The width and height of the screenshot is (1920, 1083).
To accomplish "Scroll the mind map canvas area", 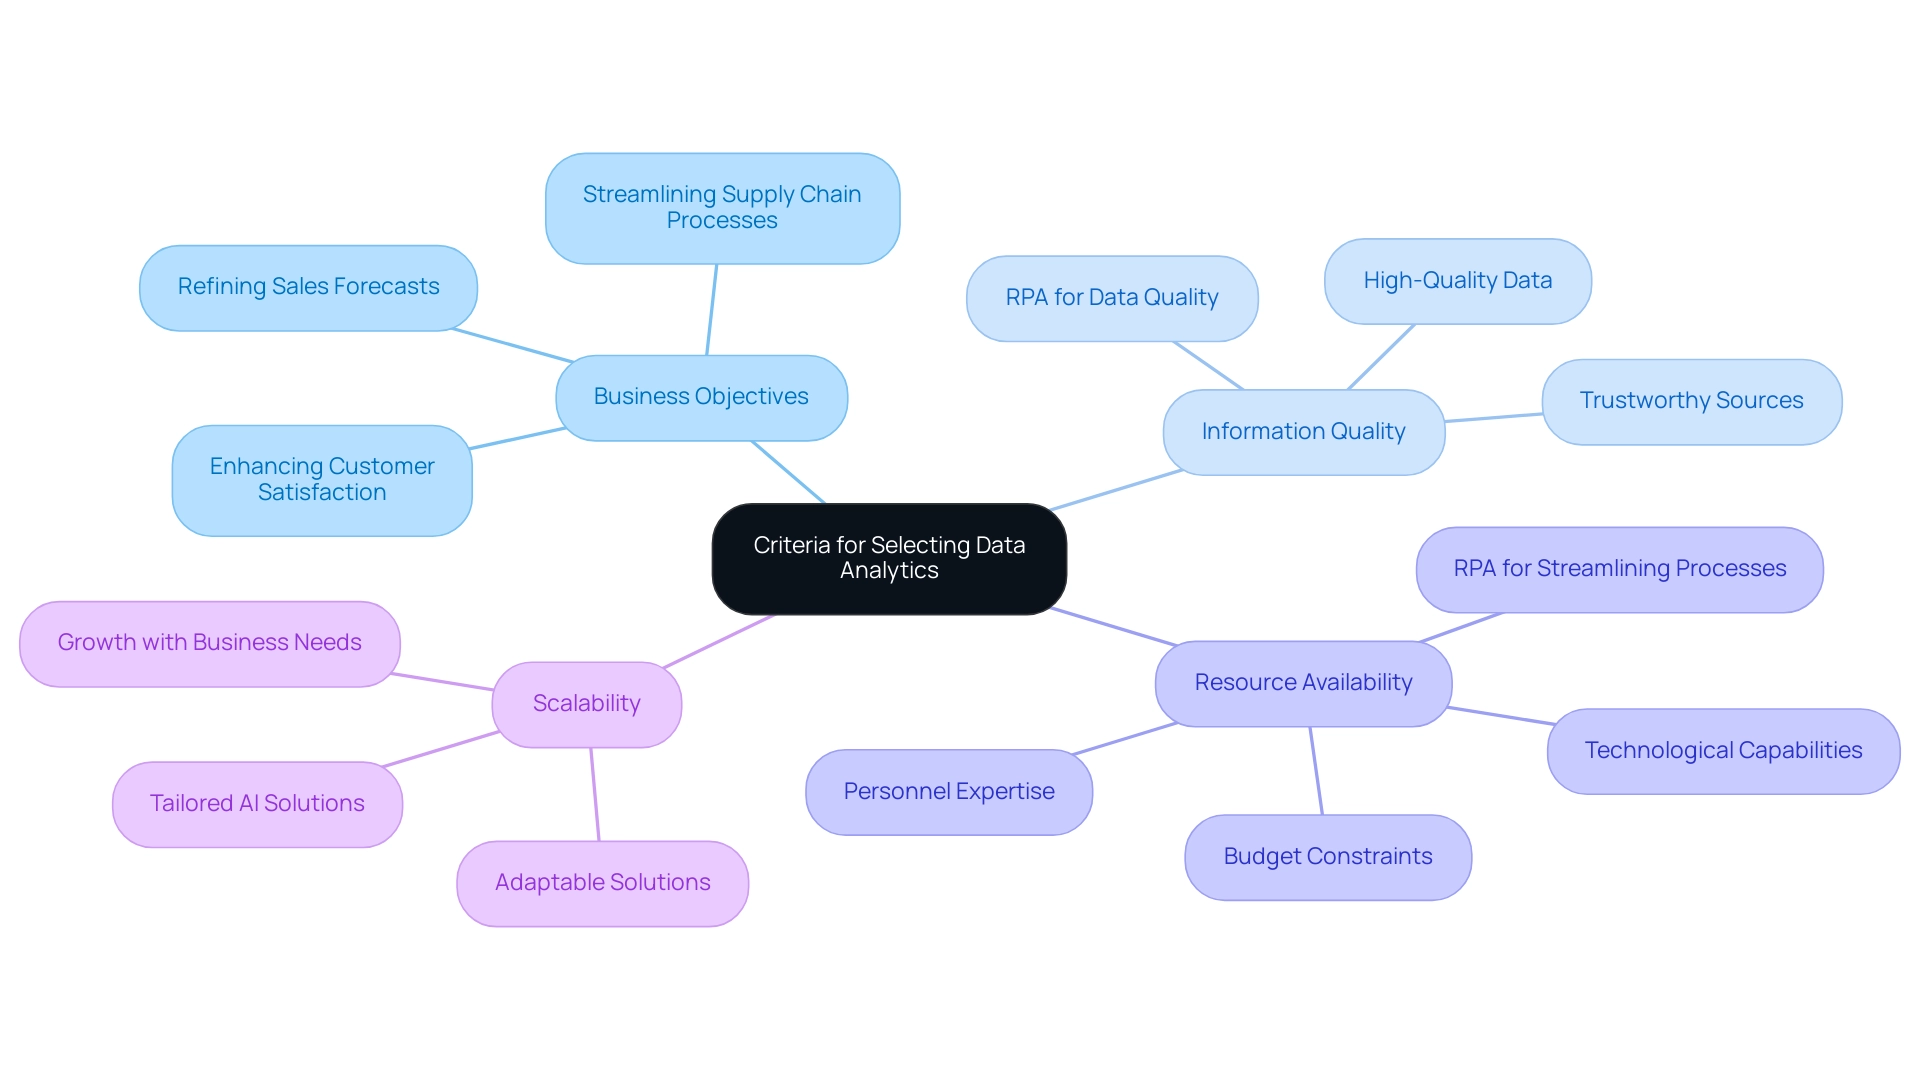I will 960,541.
